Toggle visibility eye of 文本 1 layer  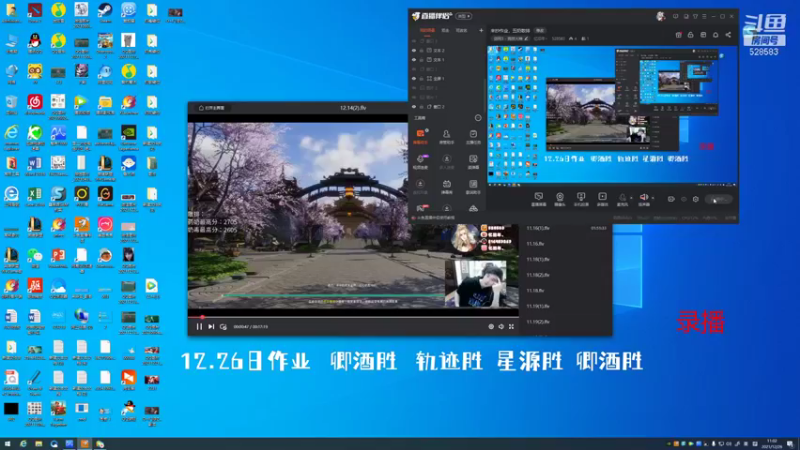pyautogui.click(x=414, y=60)
